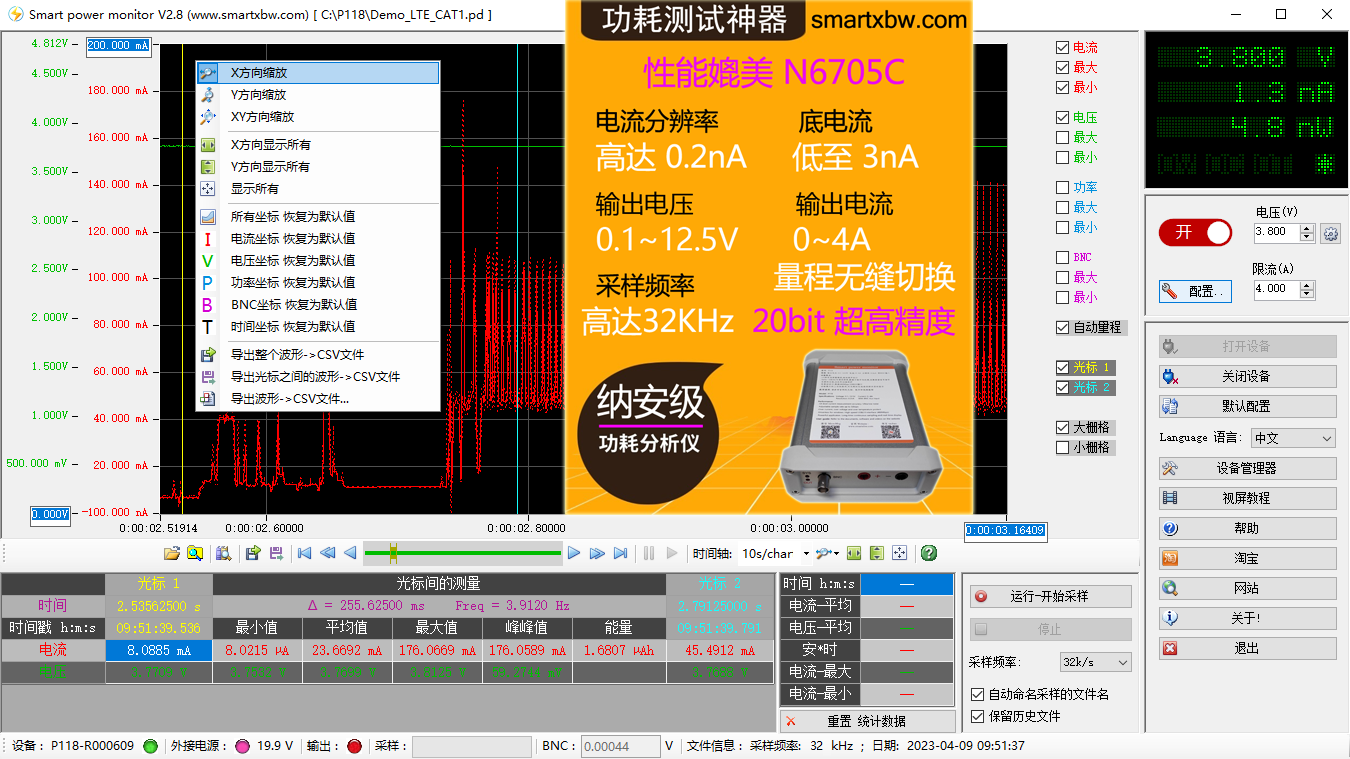Screen dimensions: 1350x759
Task: Choose Y方向显示所有 from context menu
Action: click(317, 167)
